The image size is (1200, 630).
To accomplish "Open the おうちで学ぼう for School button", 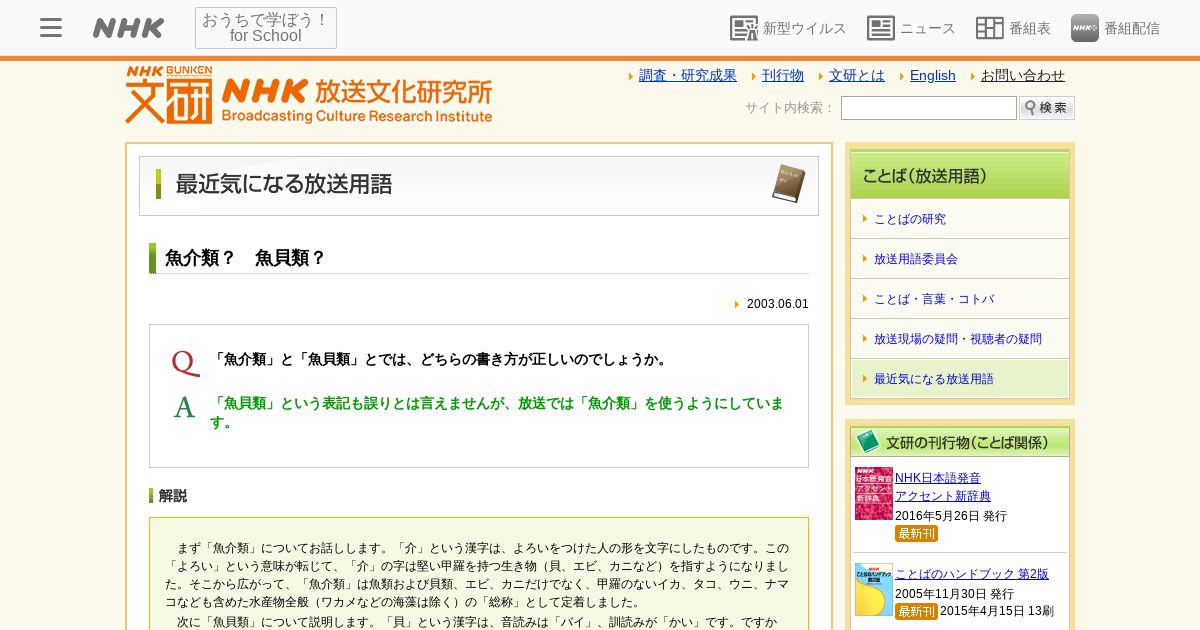I will 266,28.
